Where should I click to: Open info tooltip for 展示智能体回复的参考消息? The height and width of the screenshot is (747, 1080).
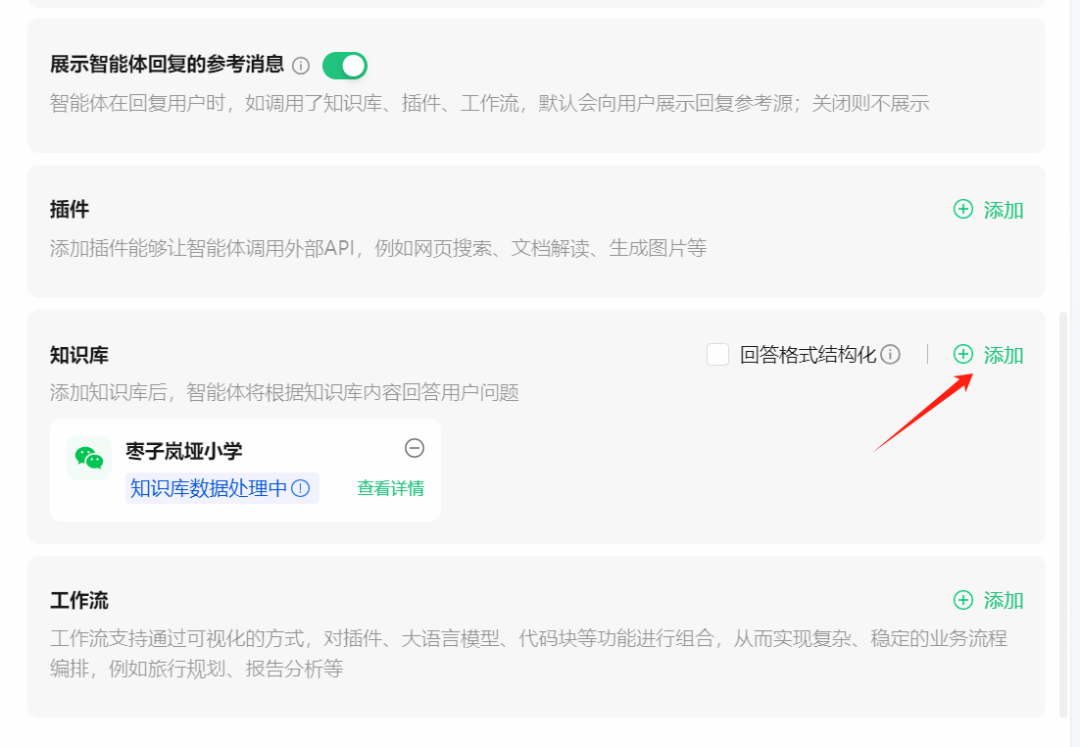point(302,65)
